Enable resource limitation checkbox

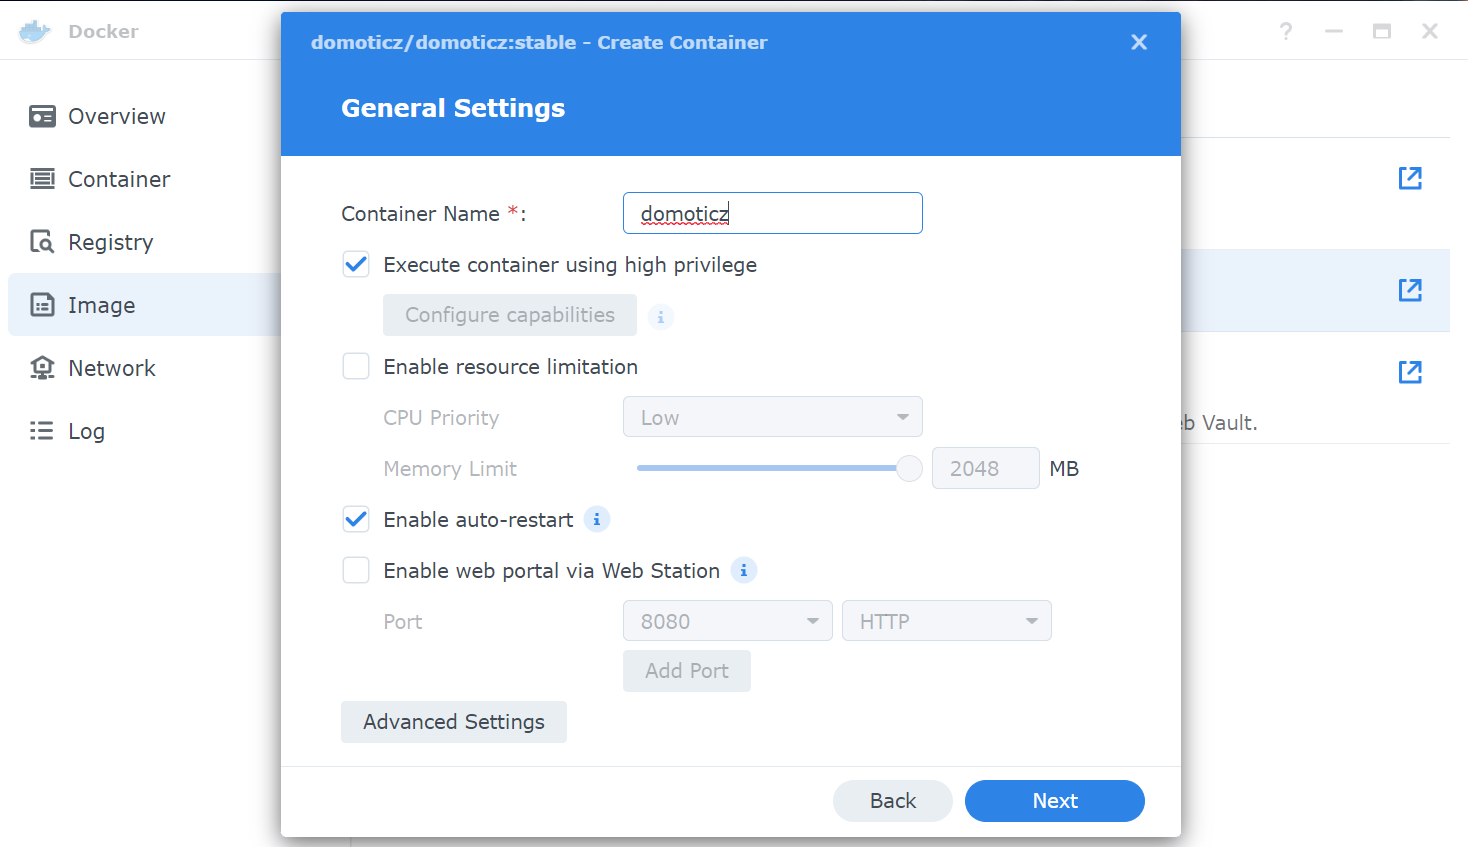[356, 367]
